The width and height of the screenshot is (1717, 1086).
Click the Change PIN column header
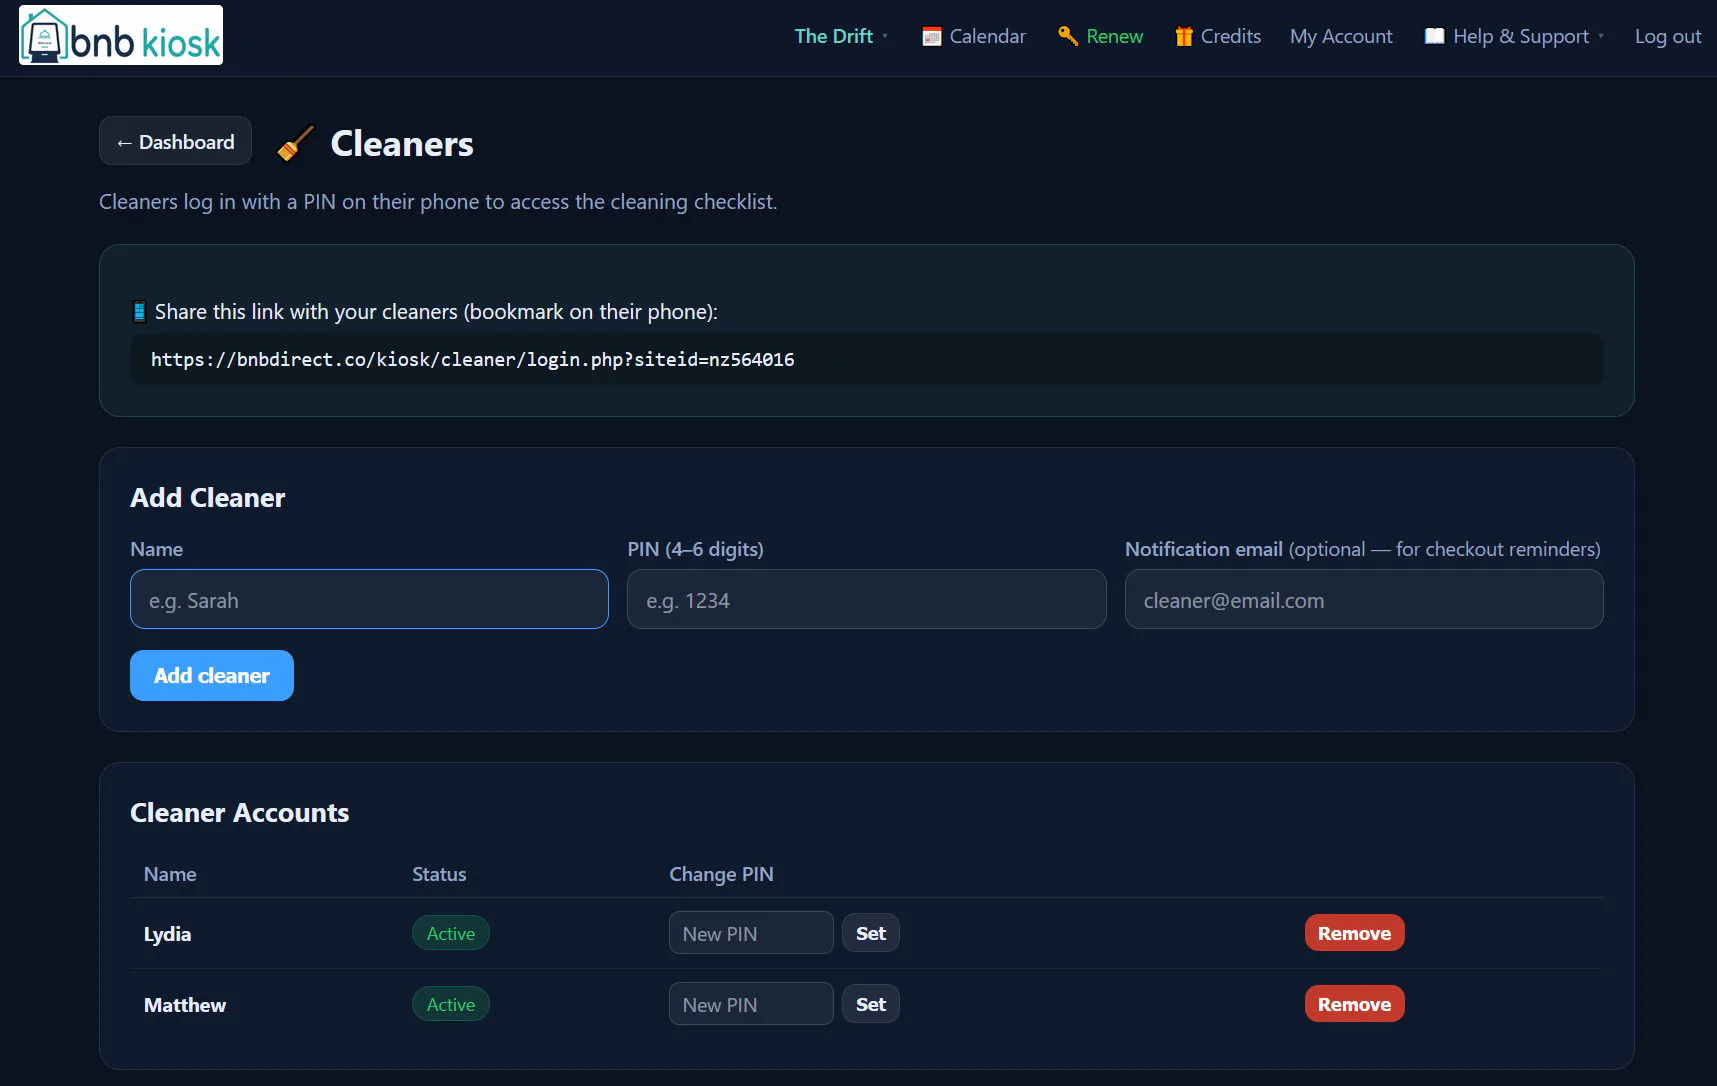tap(721, 874)
